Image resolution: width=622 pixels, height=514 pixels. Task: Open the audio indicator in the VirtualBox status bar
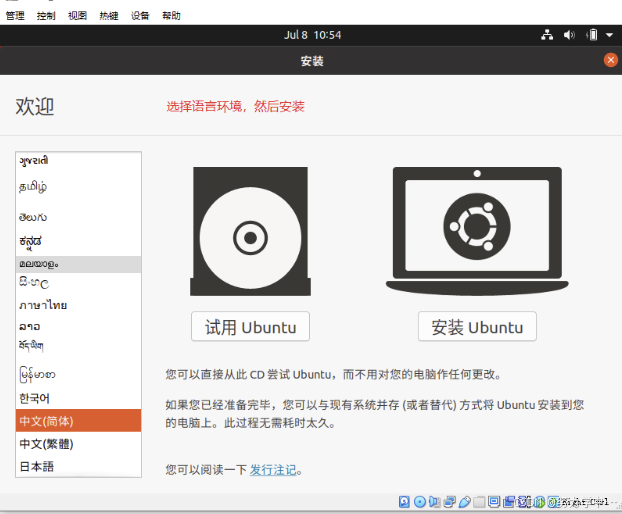point(434,502)
